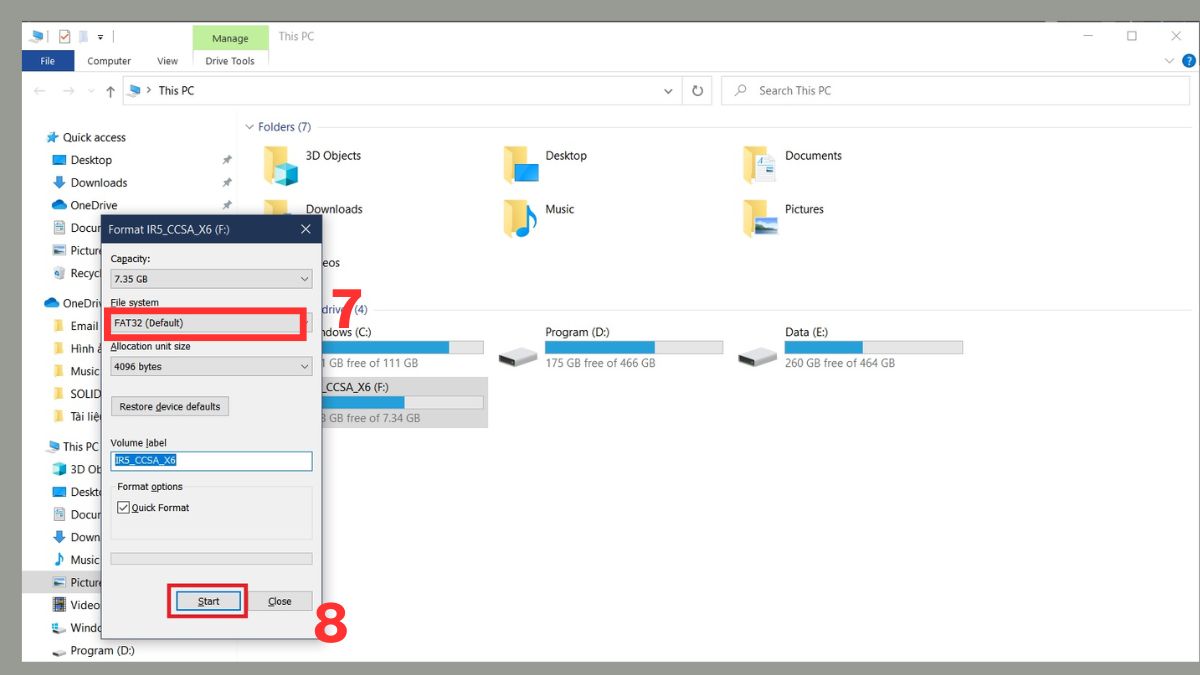Select Program (D:) in the sidebar tree
Viewport: 1200px width, 675px height.
click(x=93, y=650)
